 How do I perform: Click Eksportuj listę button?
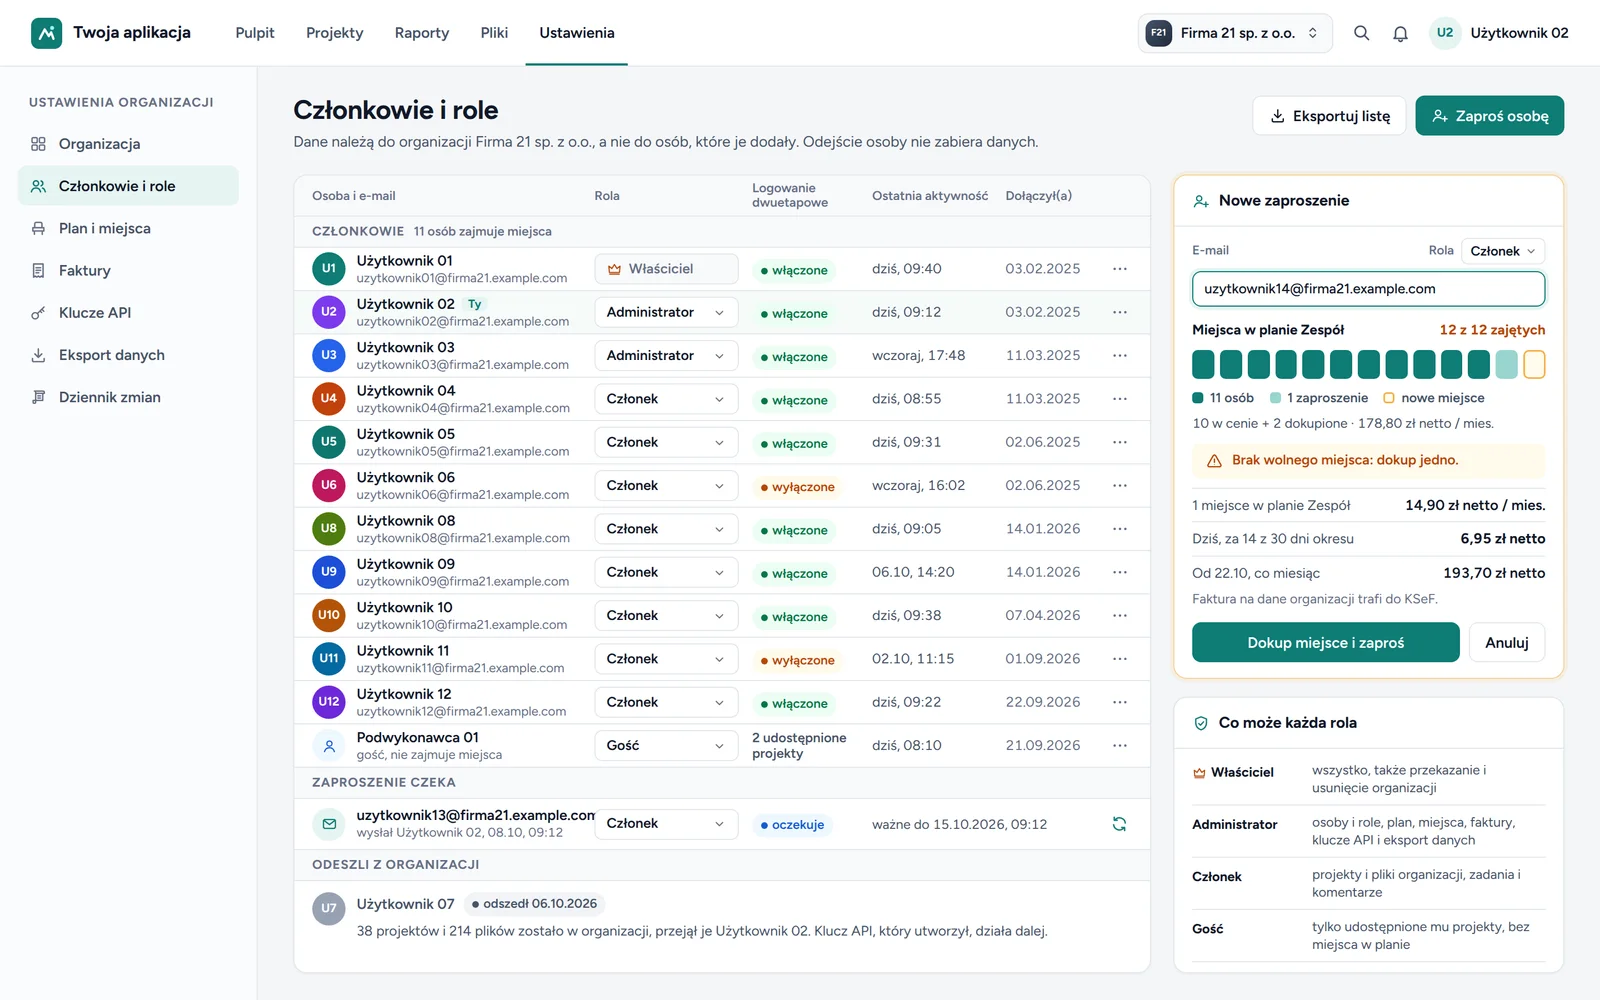(x=1329, y=116)
